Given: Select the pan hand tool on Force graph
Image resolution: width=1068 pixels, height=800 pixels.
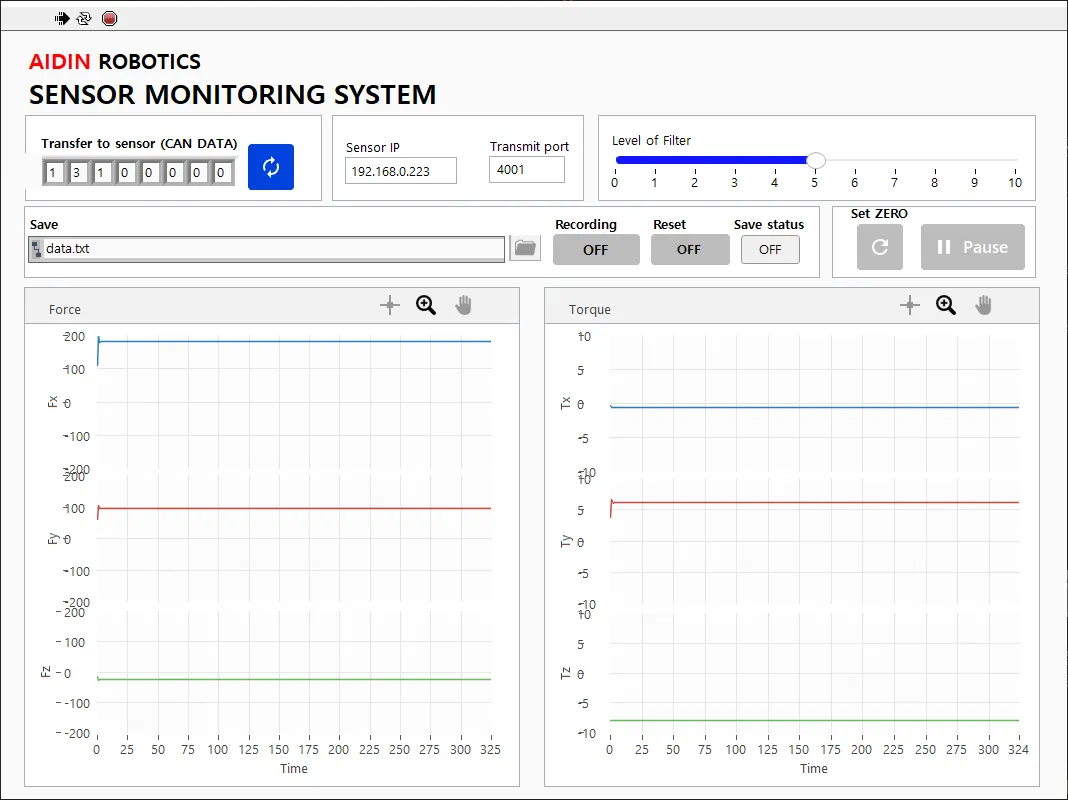Looking at the screenshot, I should [463, 306].
